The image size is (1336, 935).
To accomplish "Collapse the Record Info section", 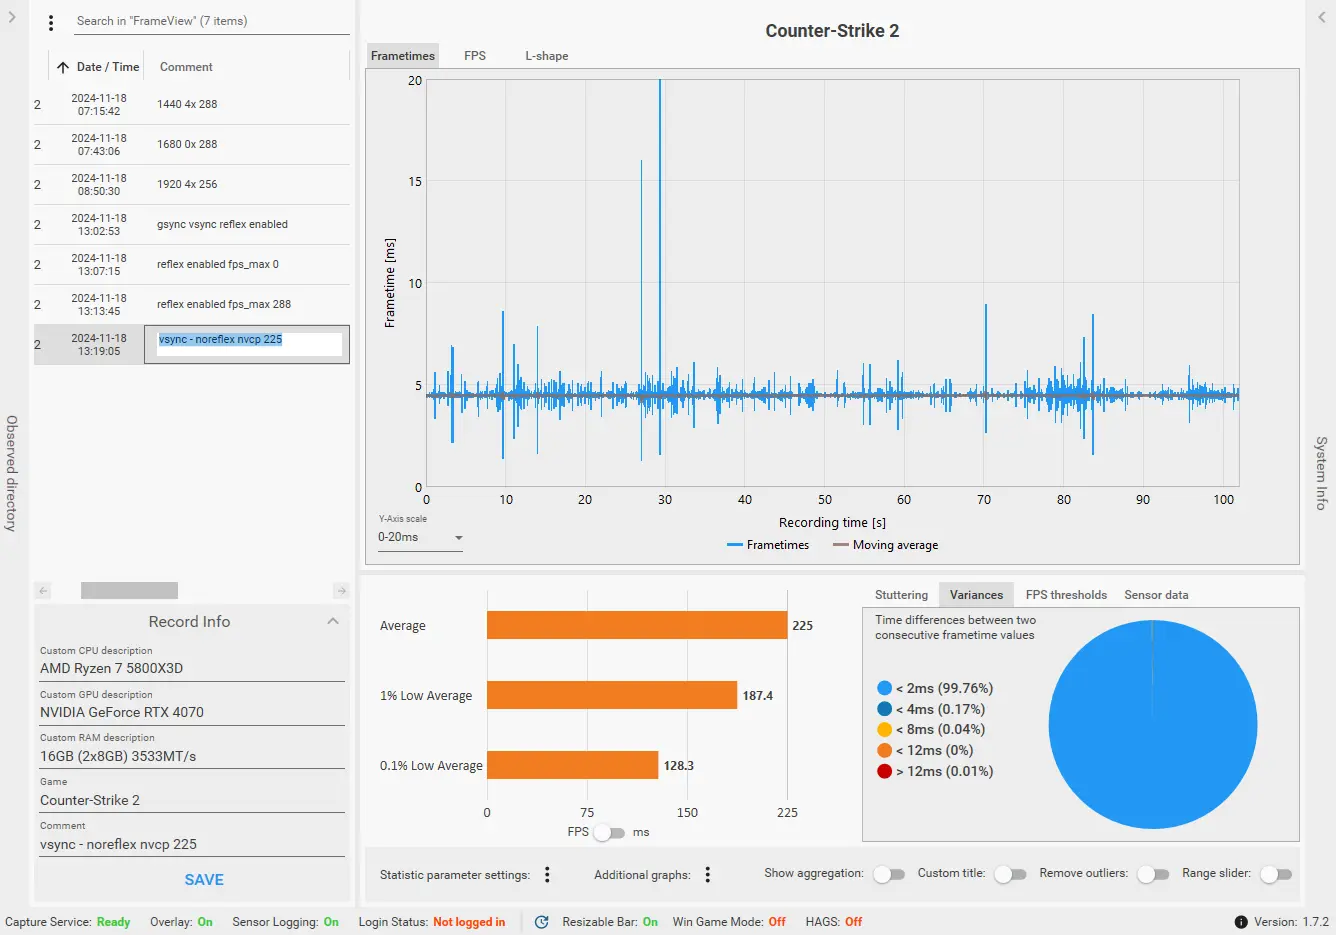I will (333, 621).
